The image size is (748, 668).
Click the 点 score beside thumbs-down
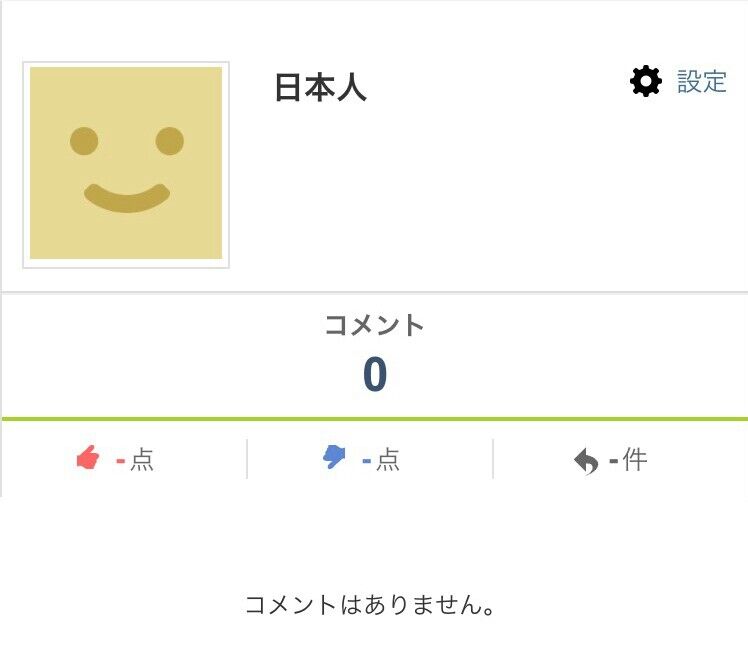point(388,460)
